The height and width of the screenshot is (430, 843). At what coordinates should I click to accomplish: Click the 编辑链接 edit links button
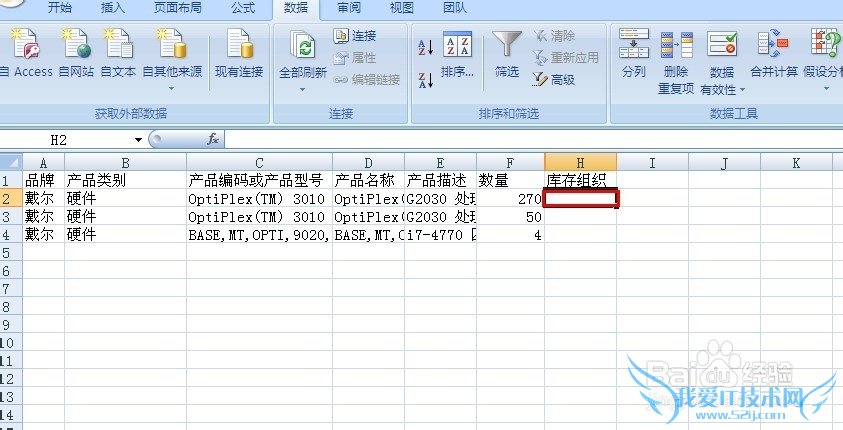pos(367,80)
